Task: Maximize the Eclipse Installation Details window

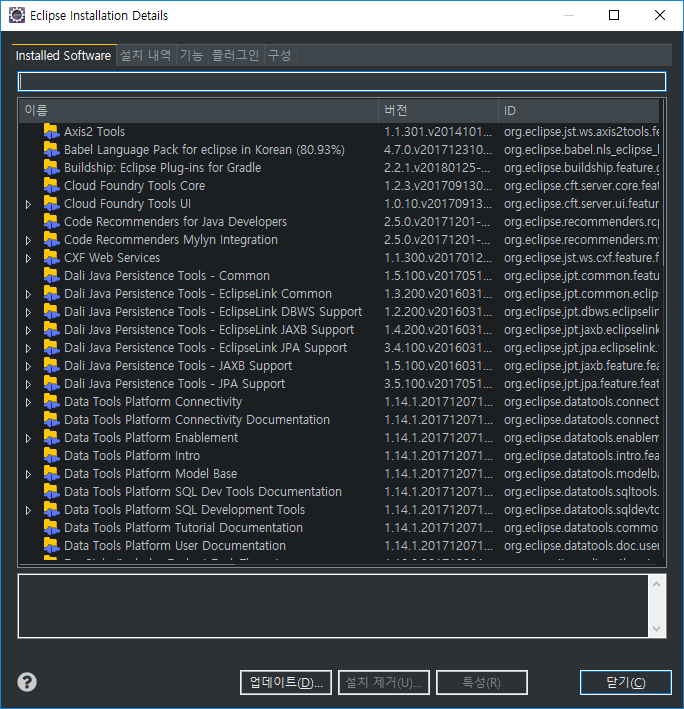Action: (x=614, y=15)
